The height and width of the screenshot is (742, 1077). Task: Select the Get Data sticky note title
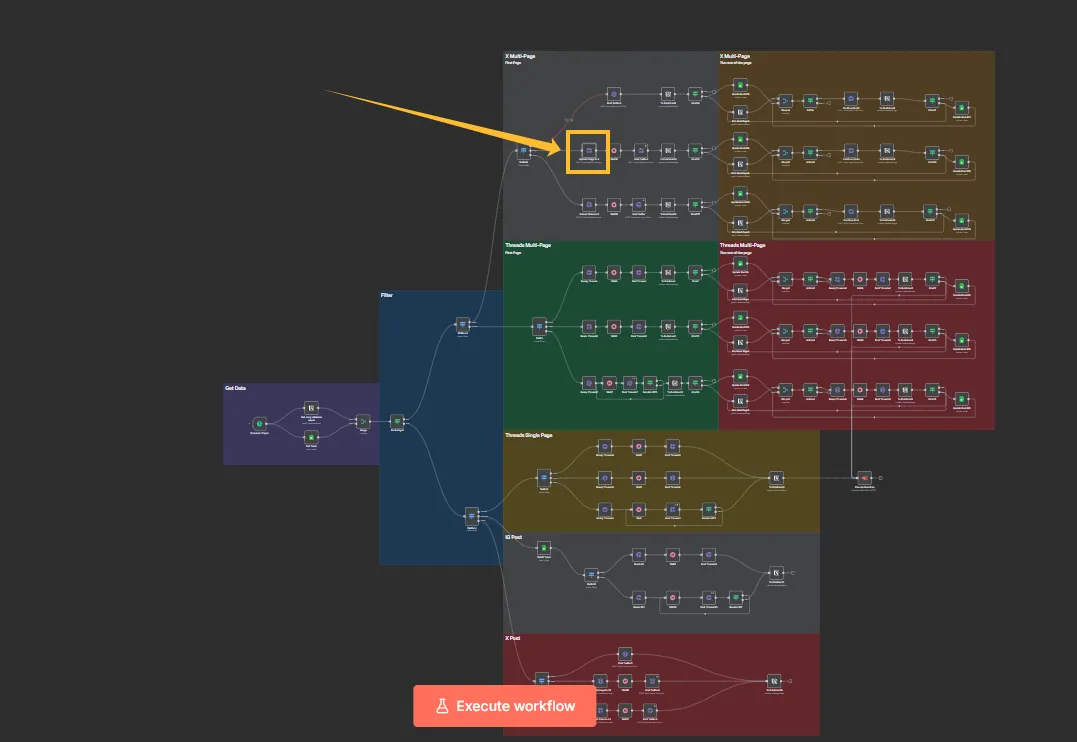coord(235,387)
